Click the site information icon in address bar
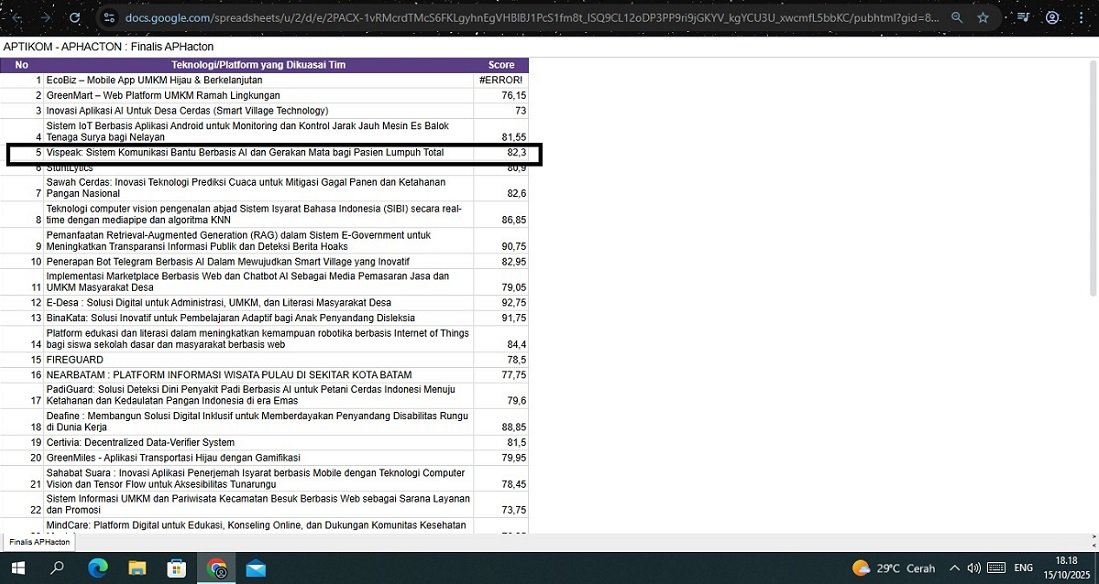This screenshot has width=1099, height=584. click(109, 18)
